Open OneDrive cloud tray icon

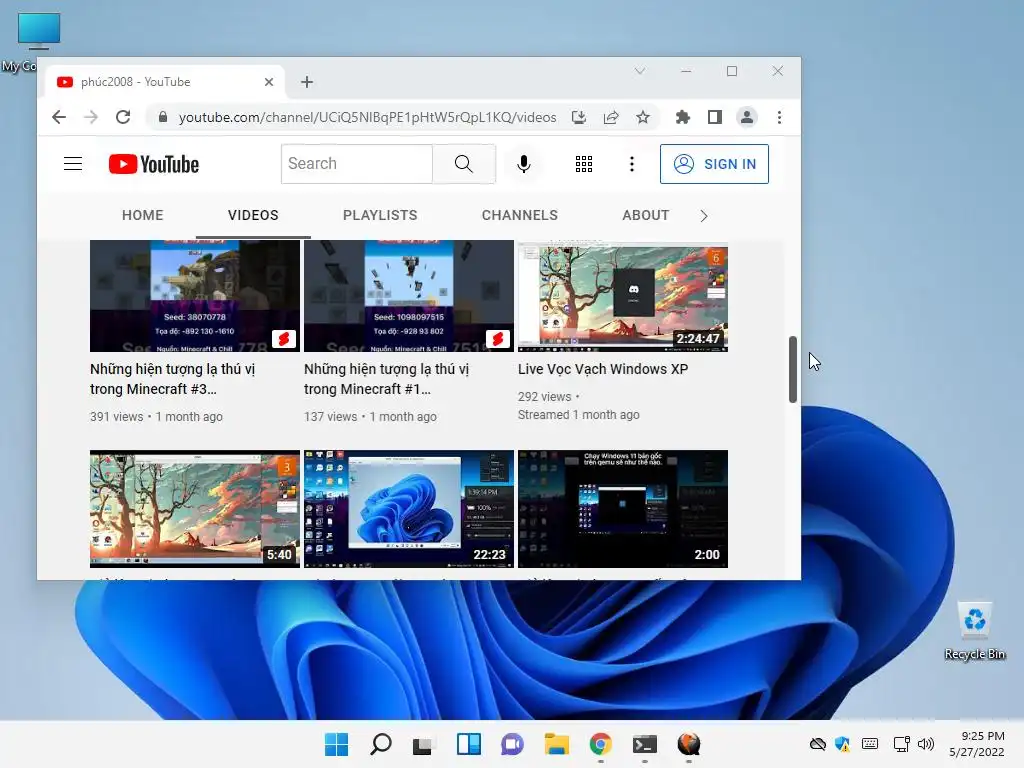[818, 744]
